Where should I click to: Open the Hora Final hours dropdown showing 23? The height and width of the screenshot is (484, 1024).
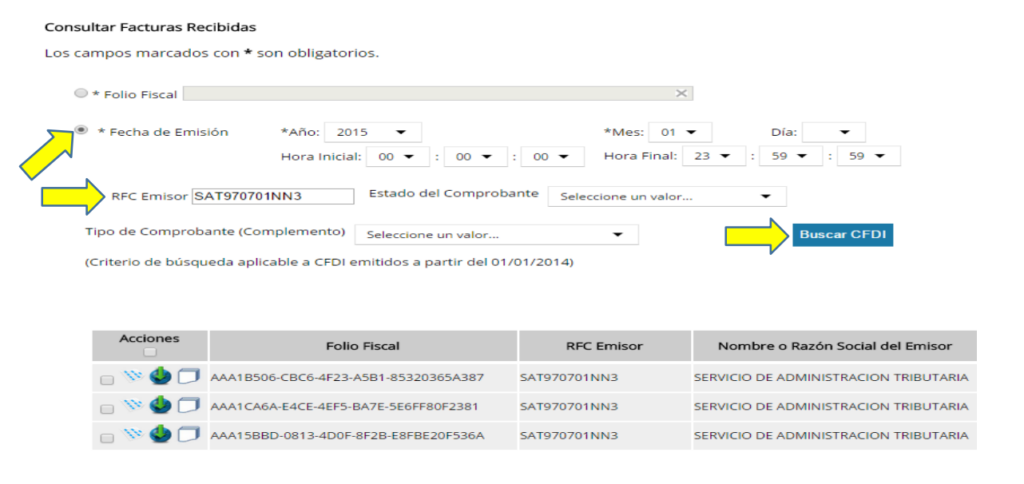[714, 156]
